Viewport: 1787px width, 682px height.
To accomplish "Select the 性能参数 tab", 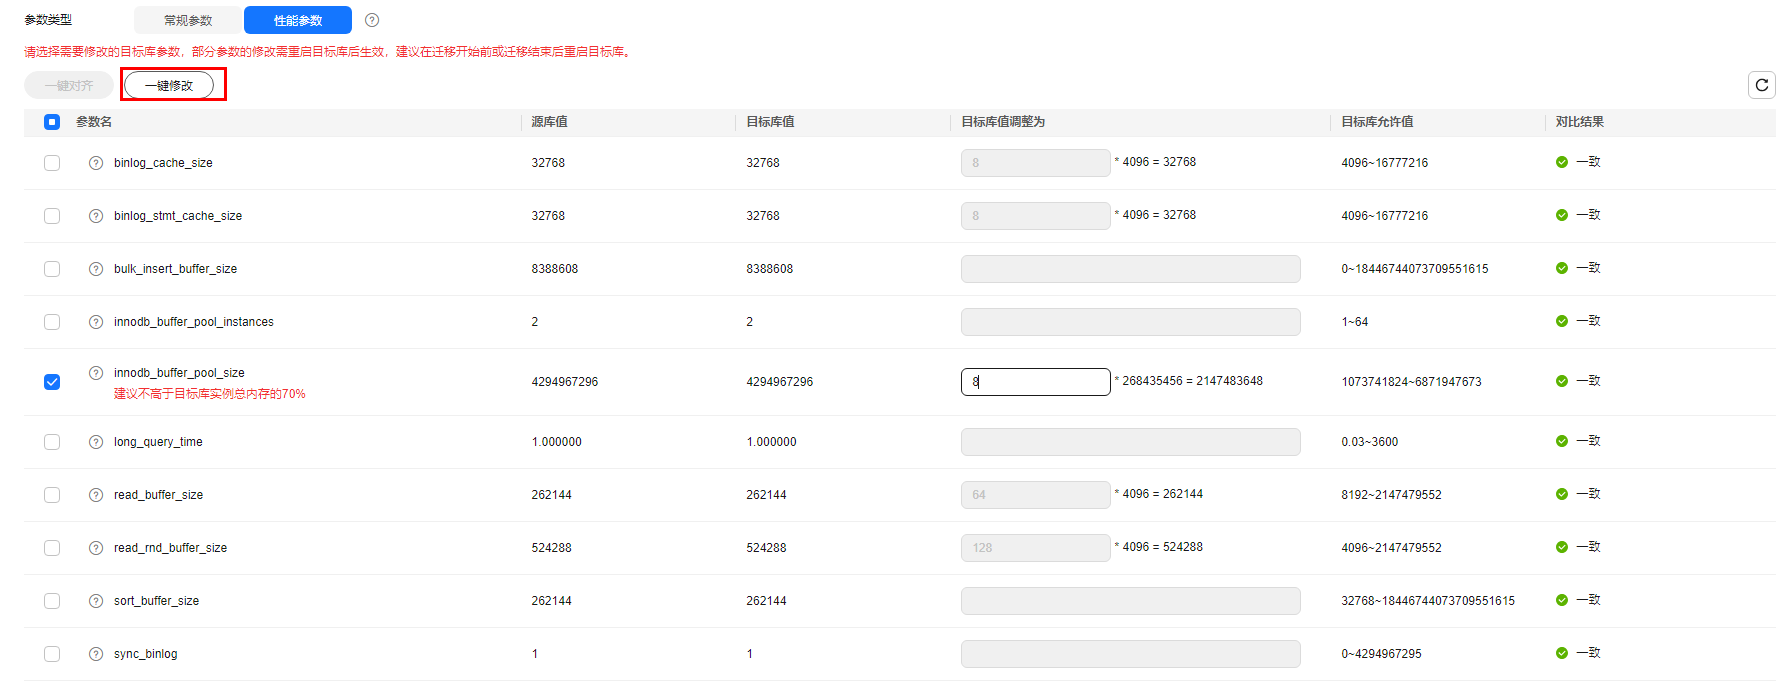I will click(x=298, y=20).
